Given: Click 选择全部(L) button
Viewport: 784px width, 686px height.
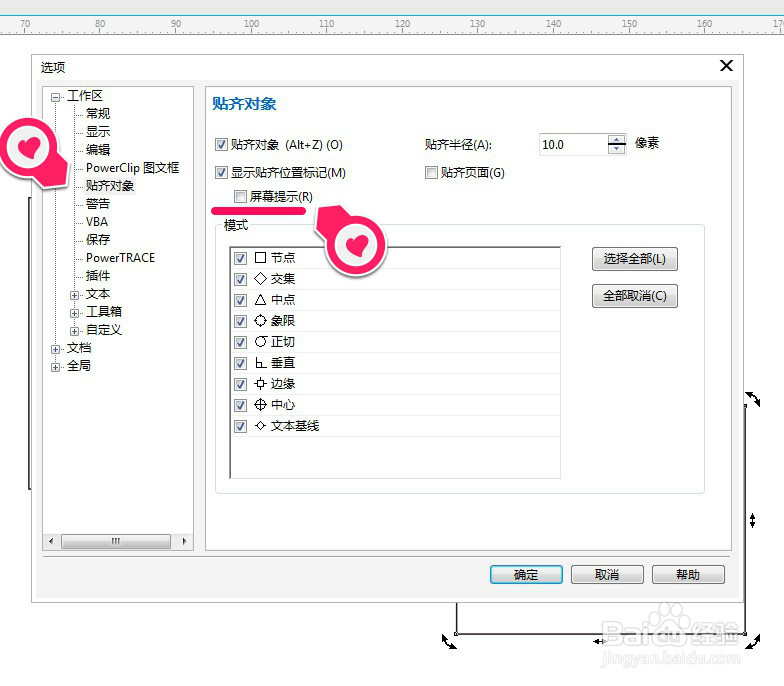Looking at the screenshot, I should click(634, 259).
